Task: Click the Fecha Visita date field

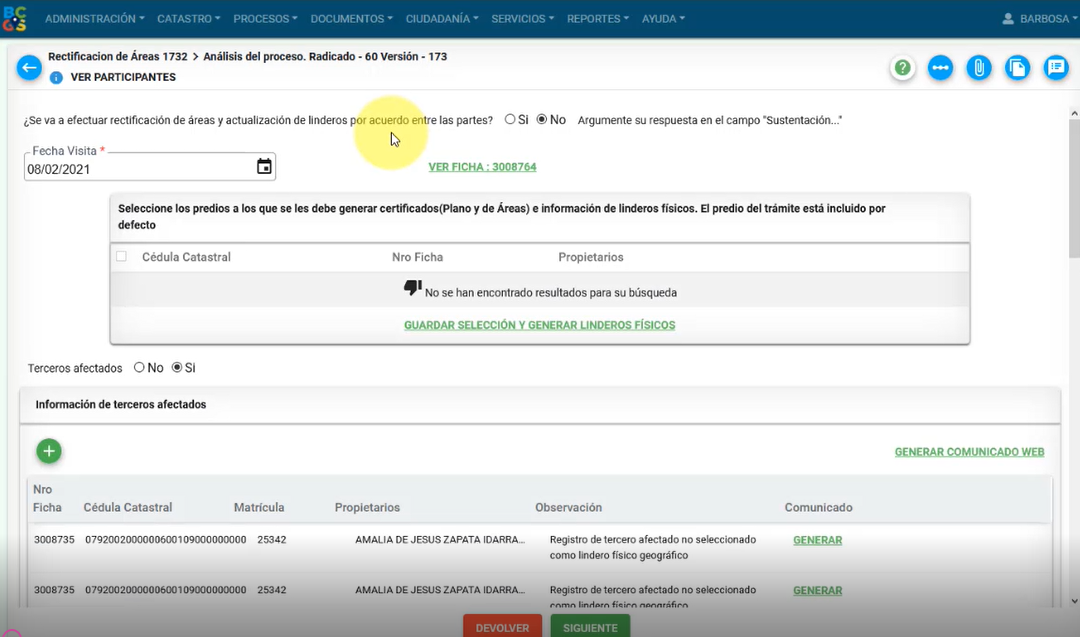Action: 135,169
